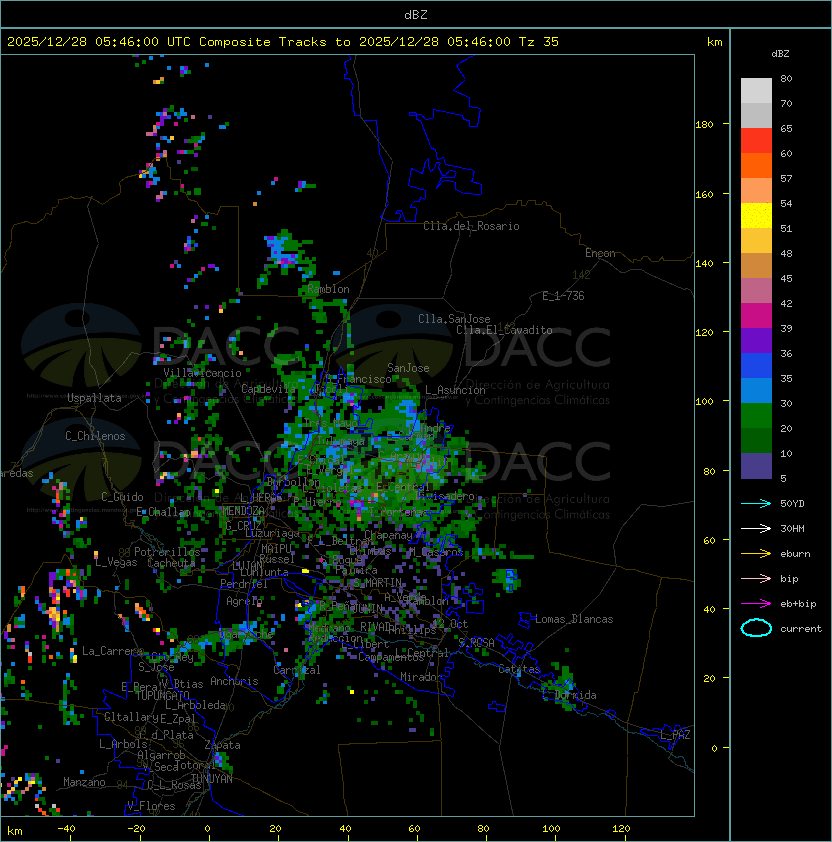Click the 'dBZ' title at the top
The width and height of the screenshot is (832, 842).
tap(416, 15)
